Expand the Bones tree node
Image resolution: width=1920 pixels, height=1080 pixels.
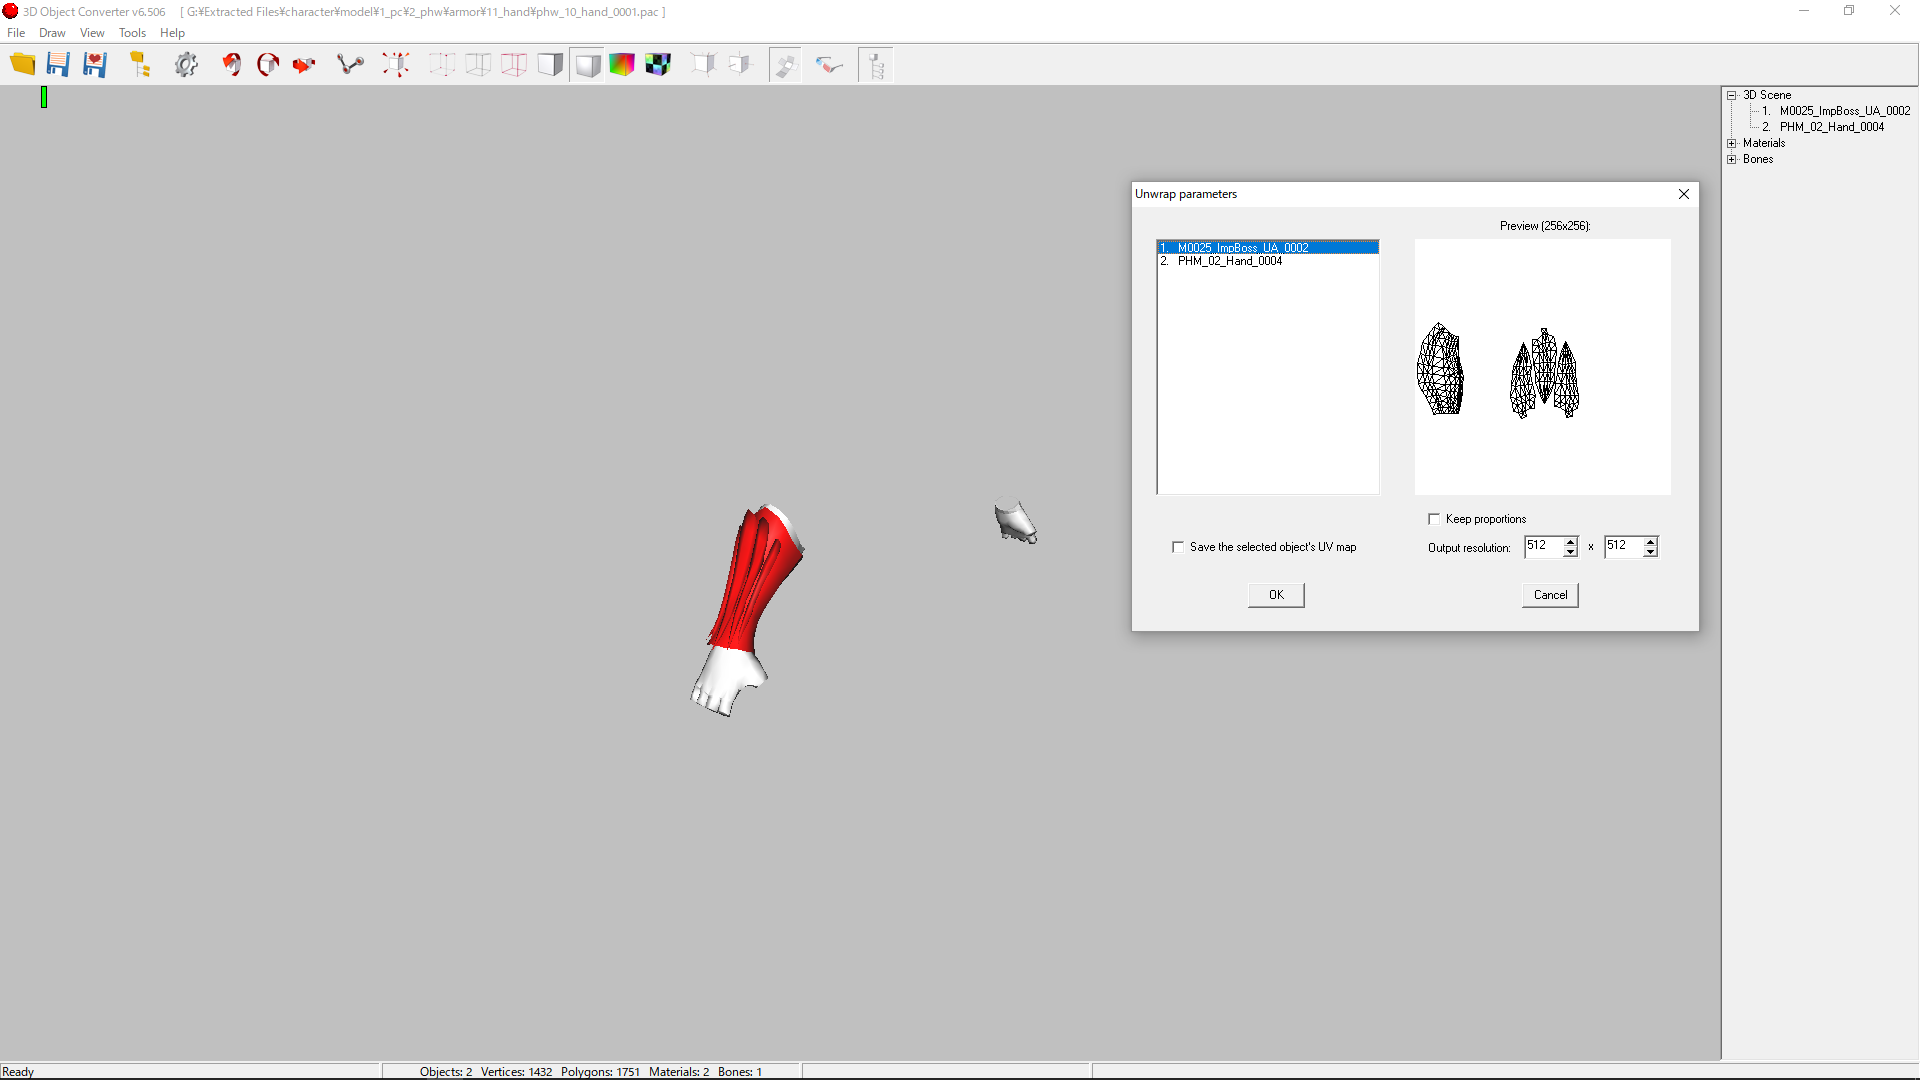1732,159
